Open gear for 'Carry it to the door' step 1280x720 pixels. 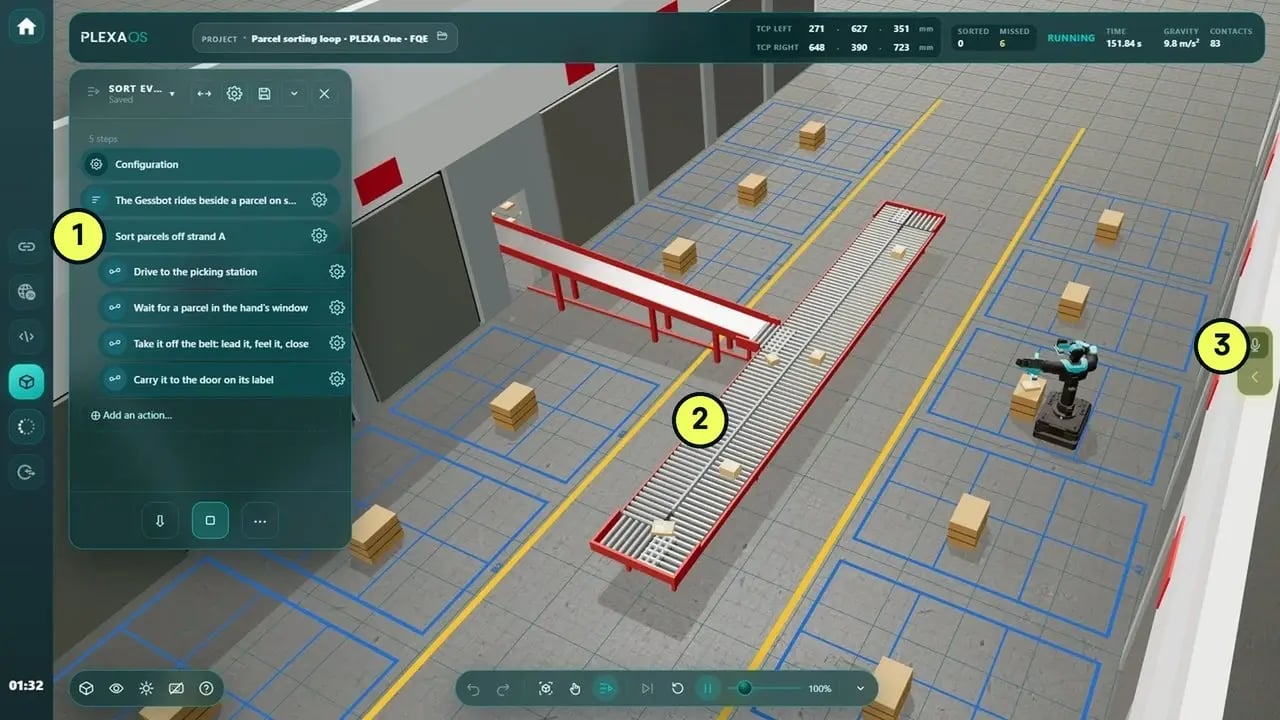(337, 379)
